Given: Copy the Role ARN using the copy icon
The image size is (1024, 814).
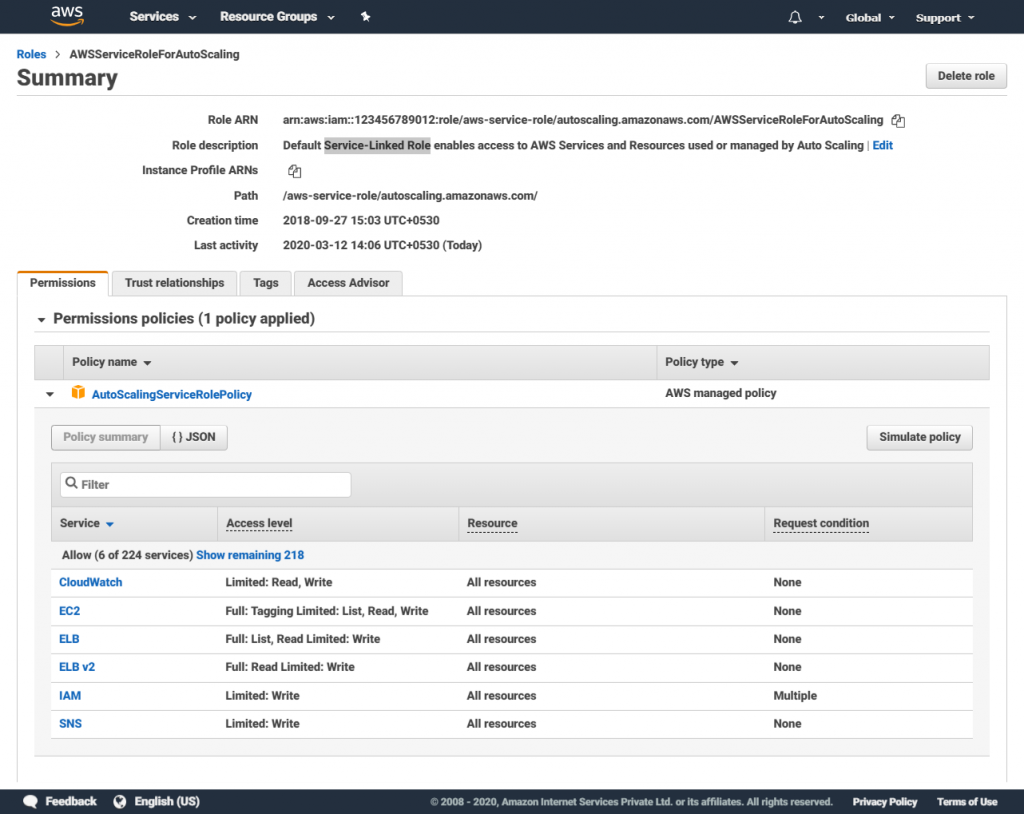Looking at the screenshot, I should pos(897,120).
